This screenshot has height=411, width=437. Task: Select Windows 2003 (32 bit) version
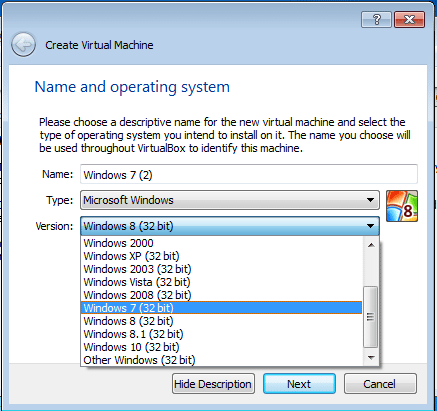221,269
